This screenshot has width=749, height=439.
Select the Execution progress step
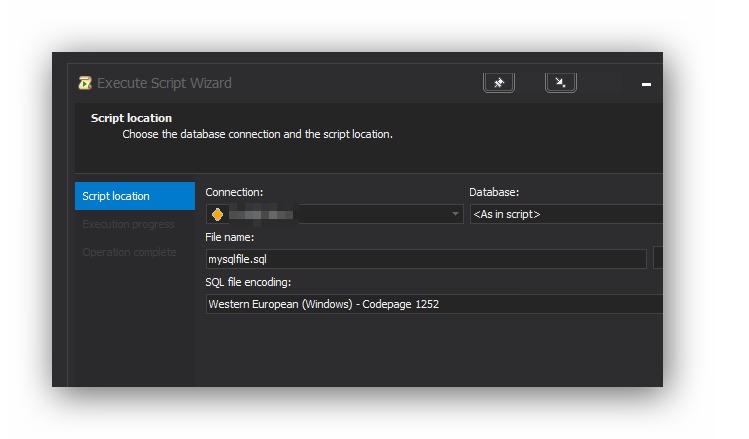click(x=128, y=224)
